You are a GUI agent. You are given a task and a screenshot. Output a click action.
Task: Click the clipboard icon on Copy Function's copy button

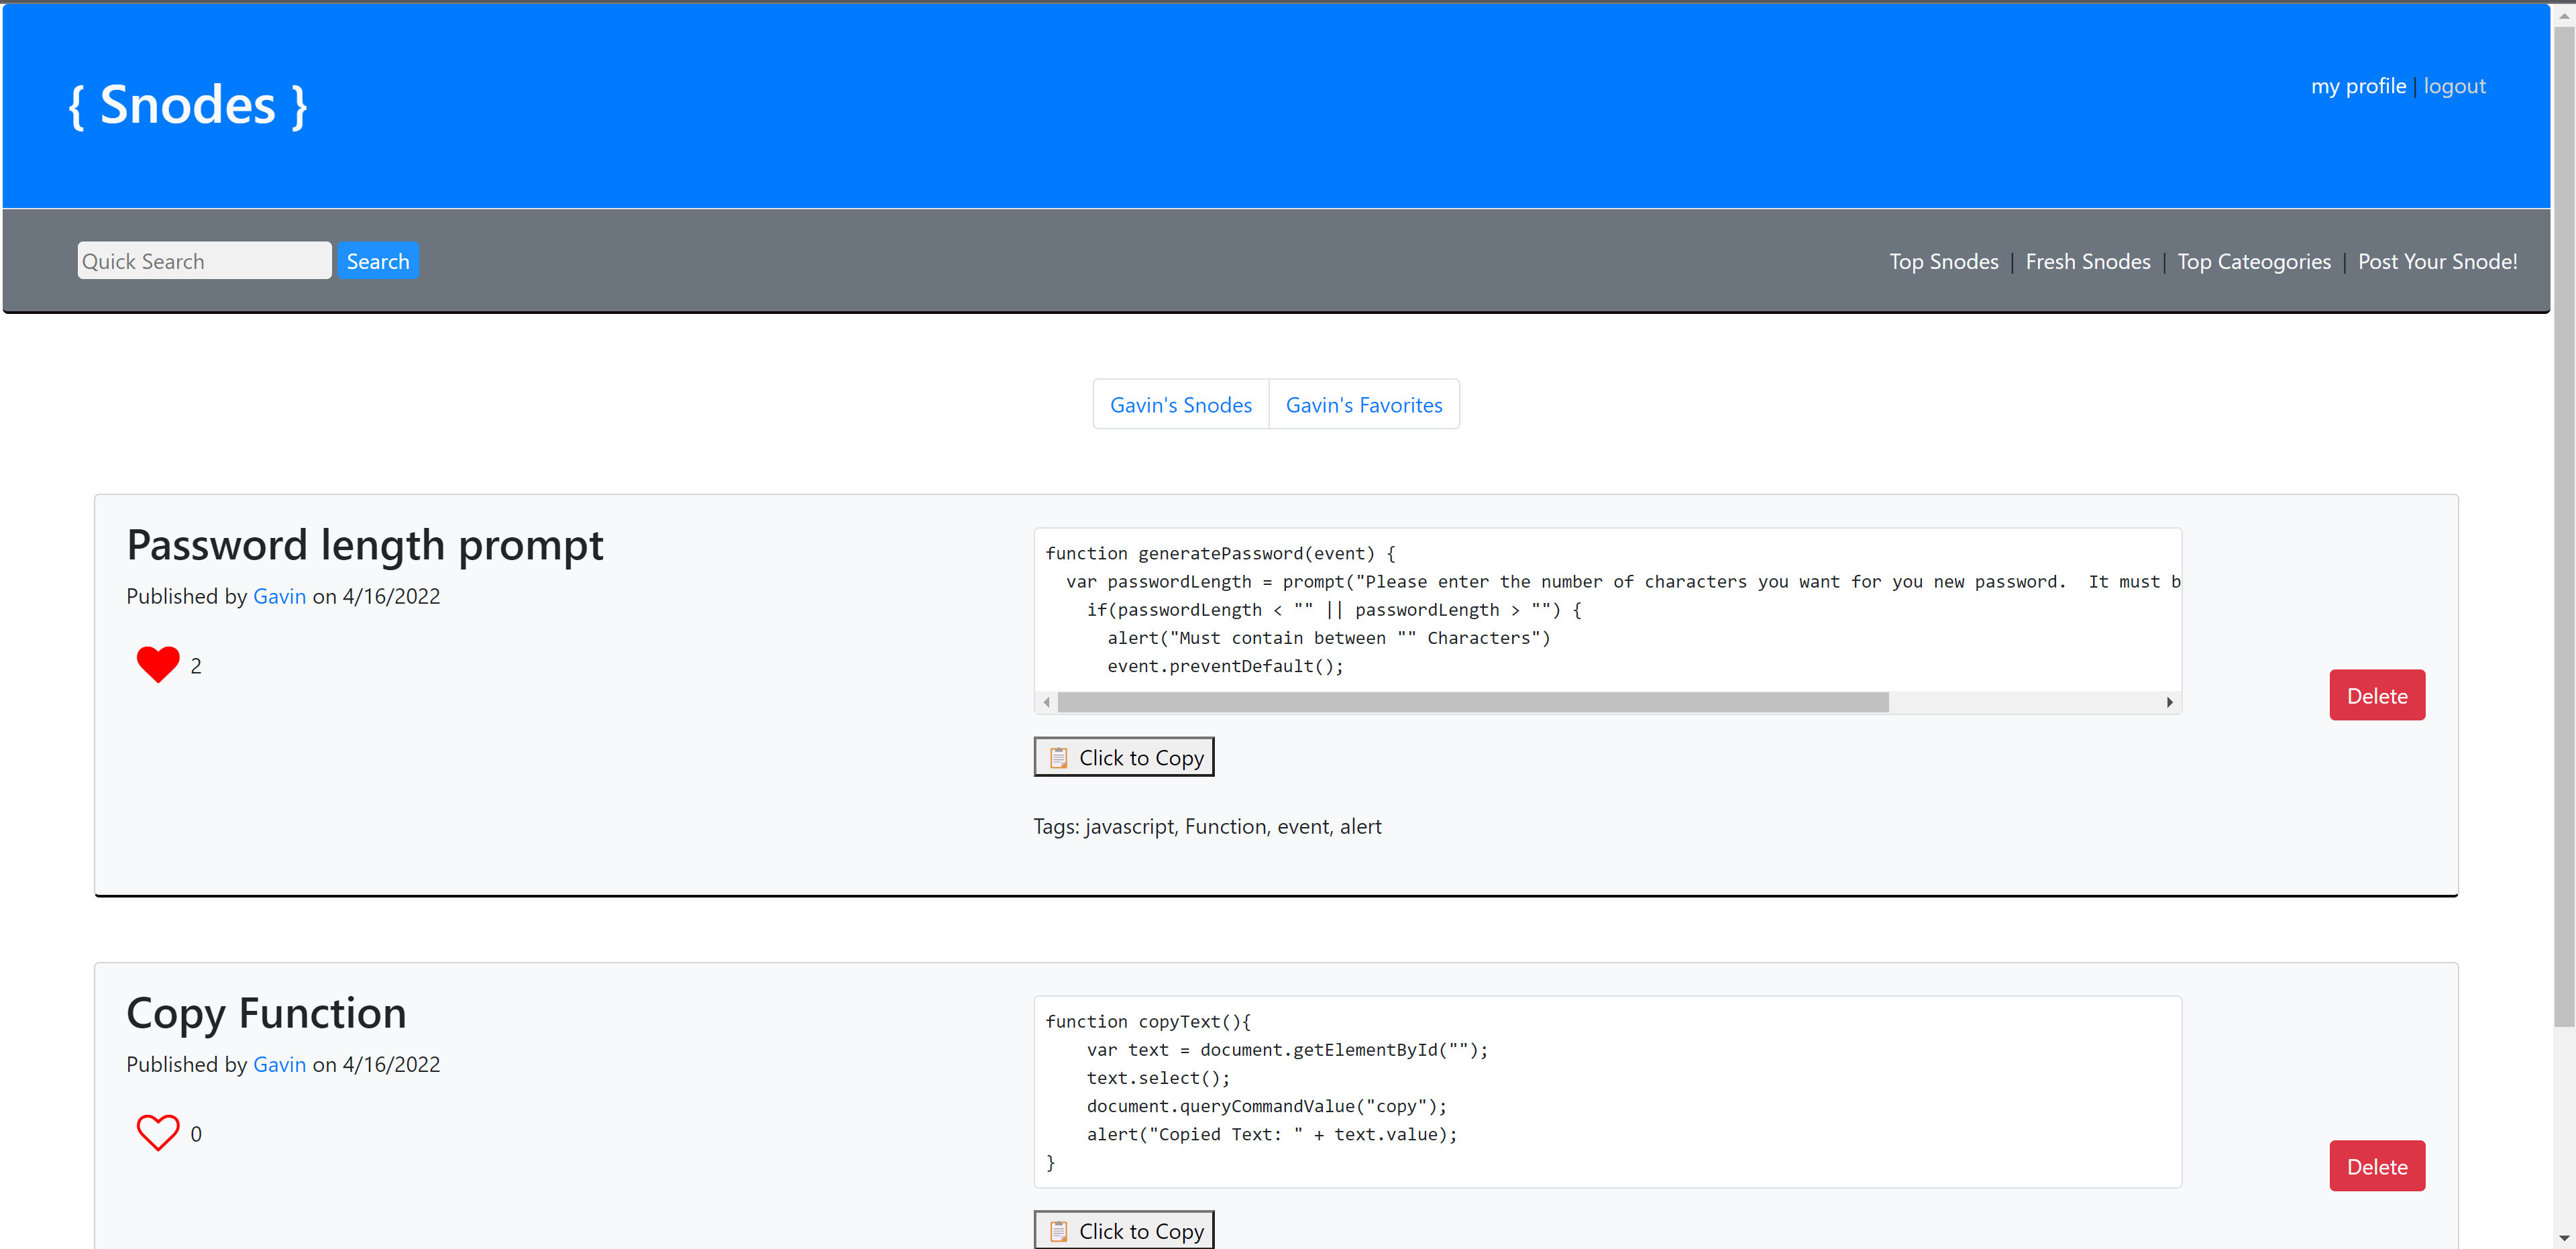tap(1058, 1231)
